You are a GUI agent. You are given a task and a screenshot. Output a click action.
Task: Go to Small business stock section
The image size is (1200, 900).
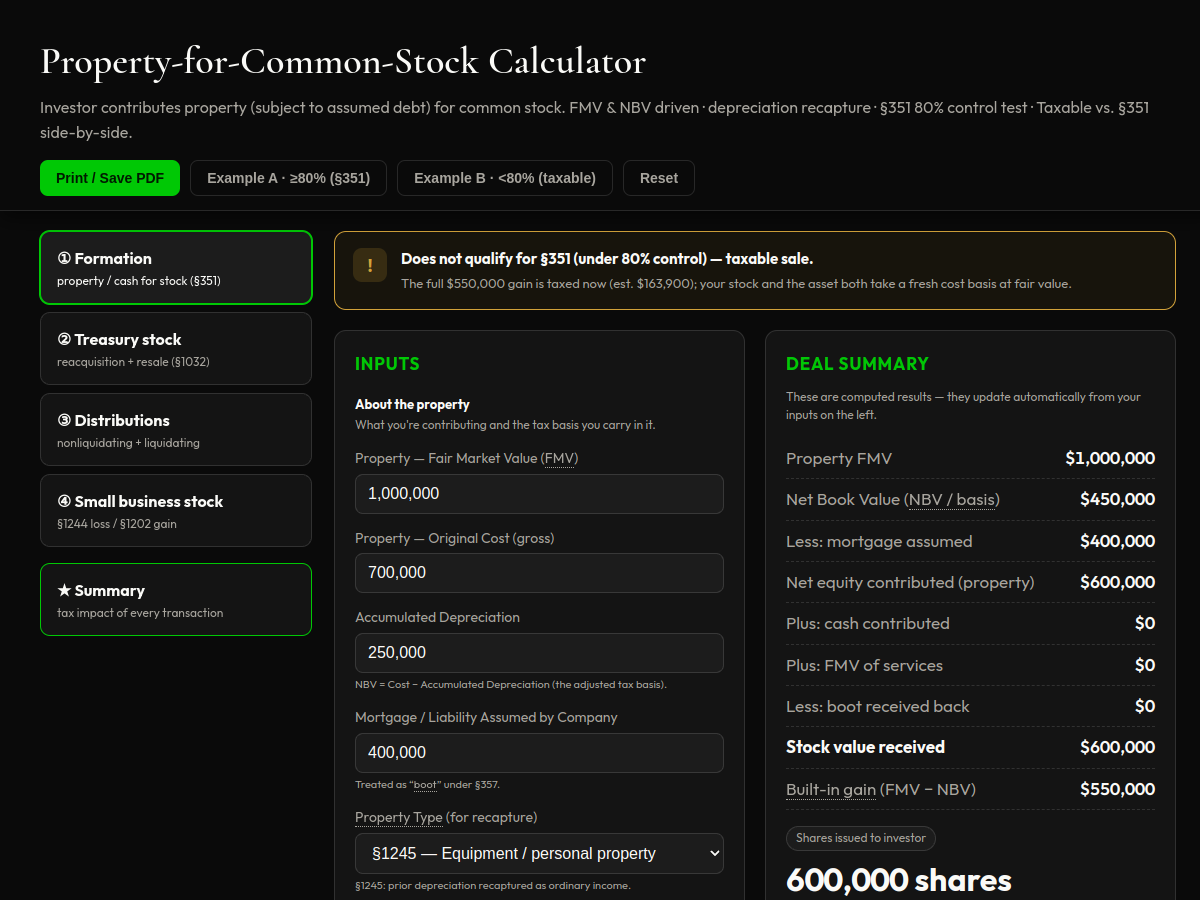[176, 511]
